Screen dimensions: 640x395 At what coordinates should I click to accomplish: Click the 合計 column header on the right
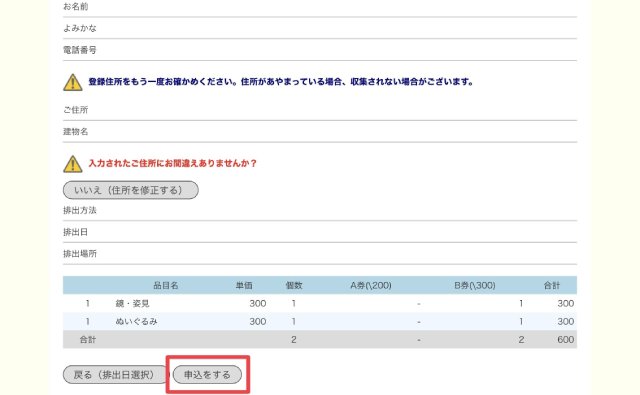tap(551, 285)
